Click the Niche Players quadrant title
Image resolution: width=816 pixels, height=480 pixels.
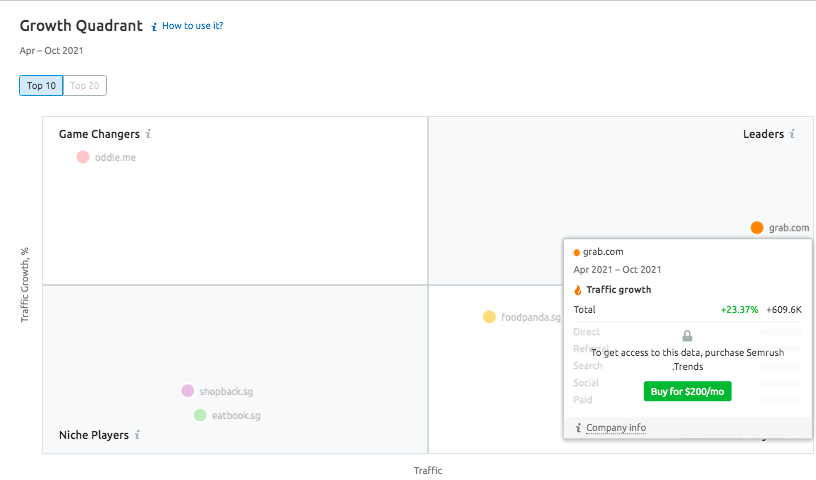pos(94,435)
